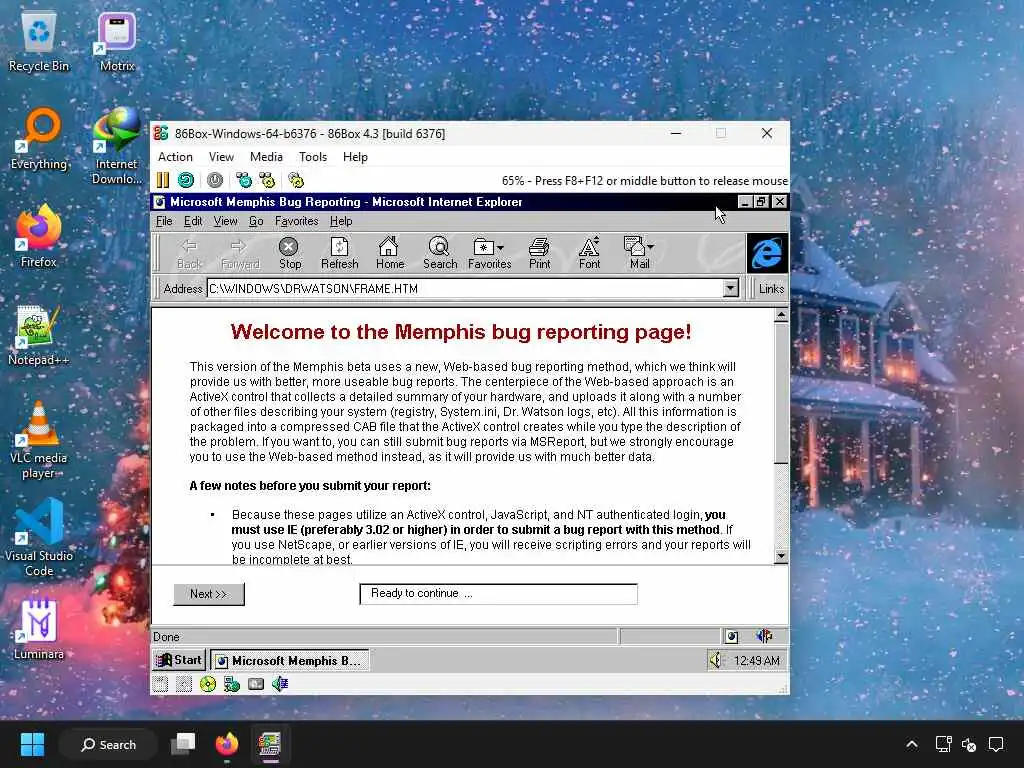Click Microsoft Memphis taskbar button

pyautogui.click(x=289, y=660)
